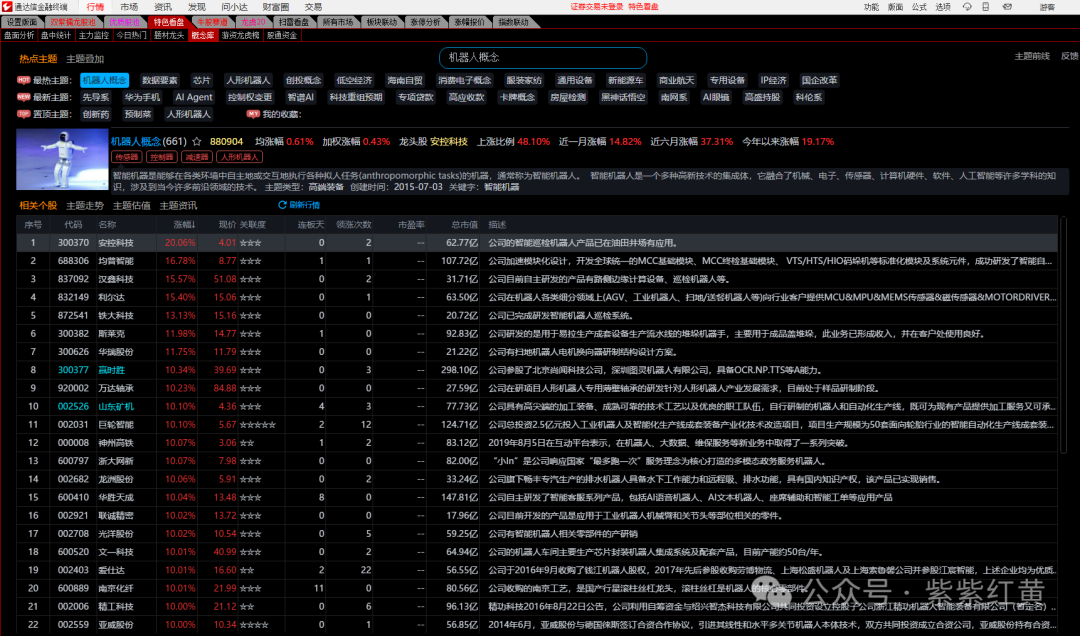Open the 公式 menu at top right
Screen dimensions: 1080x636
tap(919, 7)
